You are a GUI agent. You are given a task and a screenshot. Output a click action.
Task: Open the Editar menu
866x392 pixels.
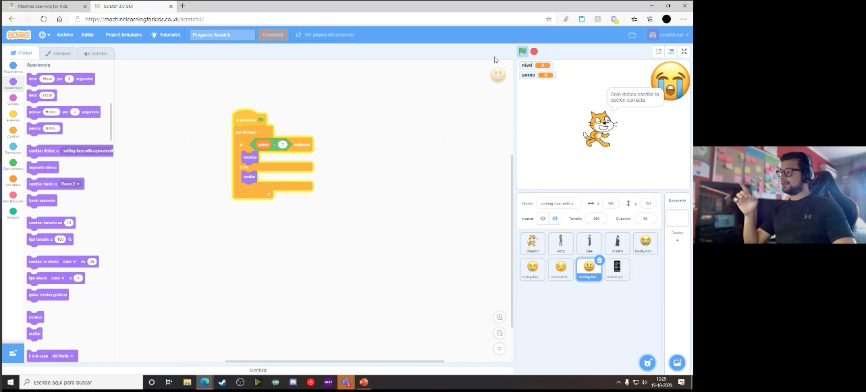coord(88,35)
